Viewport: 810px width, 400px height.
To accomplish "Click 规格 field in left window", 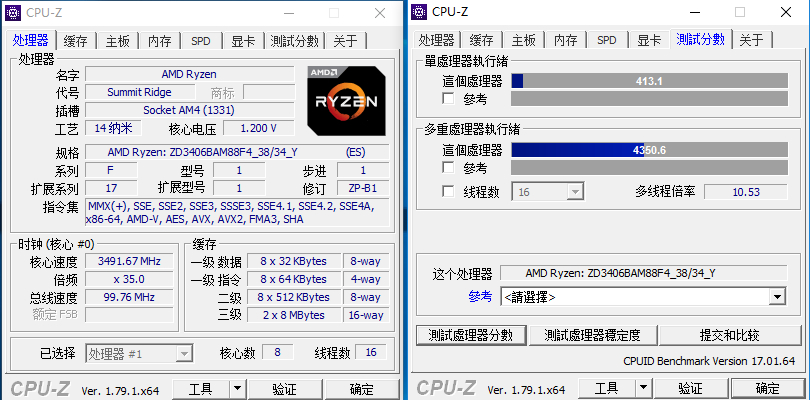I will (x=237, y=152).
